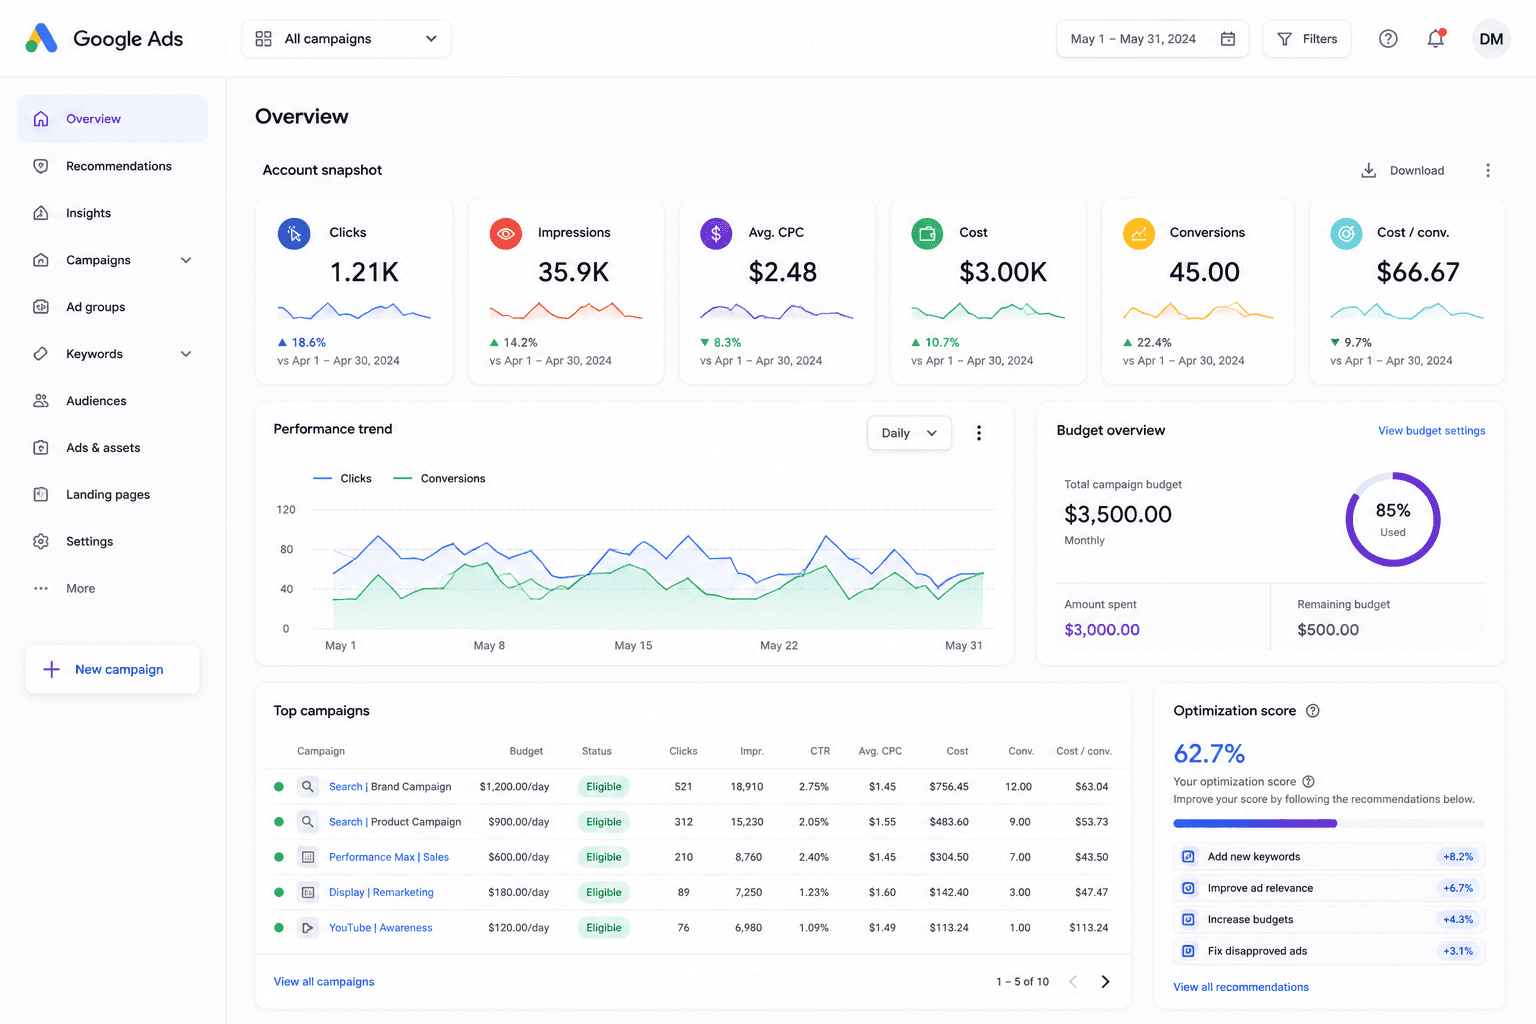Open Audiences in the sidebar
The width and height of the screenshot is (1536, 1024).
coord(112,401)
